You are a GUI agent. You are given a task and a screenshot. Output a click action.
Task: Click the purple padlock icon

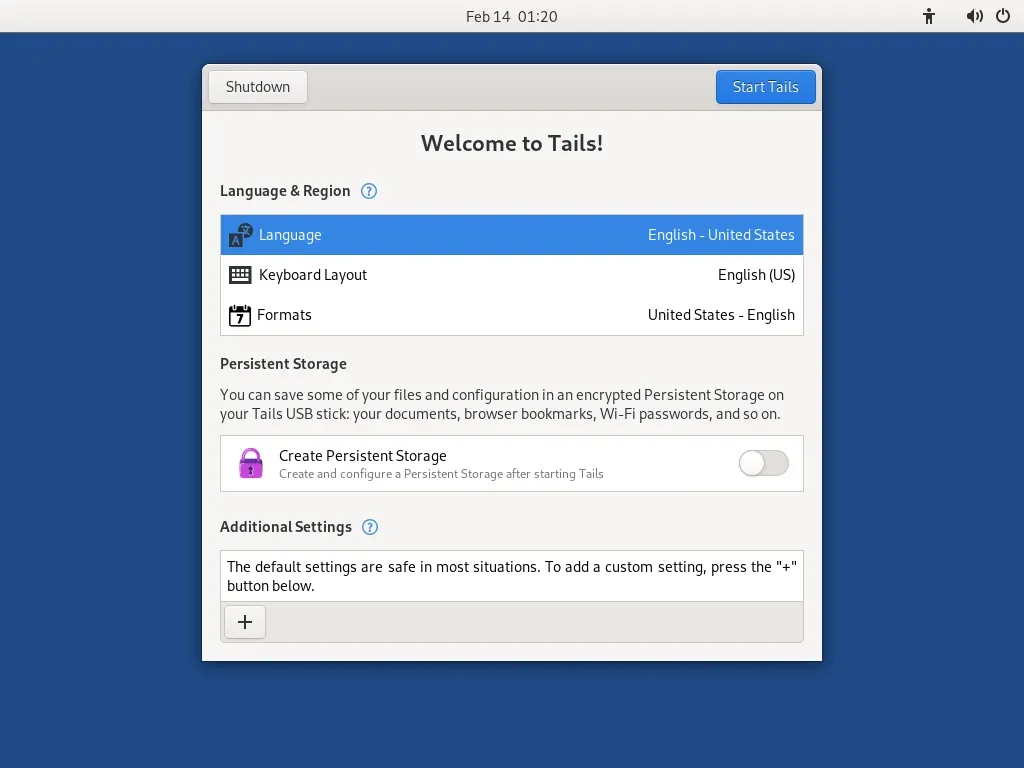[x=250, y=463]
